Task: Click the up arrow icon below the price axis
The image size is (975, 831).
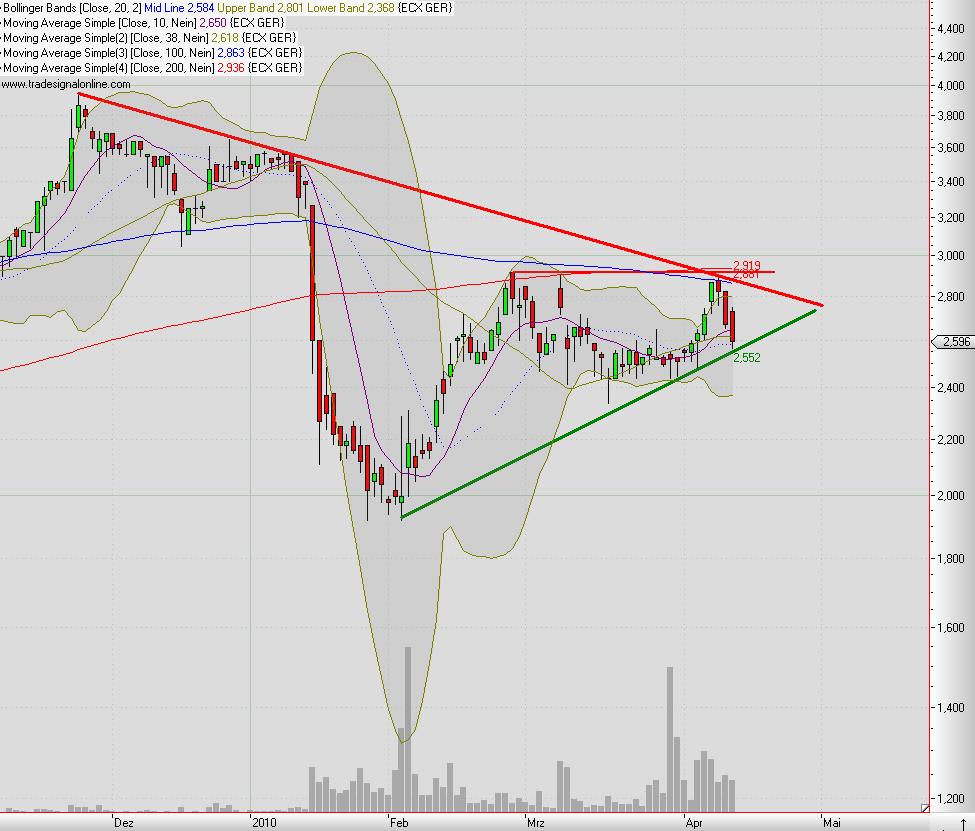Action: [x=963, y=824]
